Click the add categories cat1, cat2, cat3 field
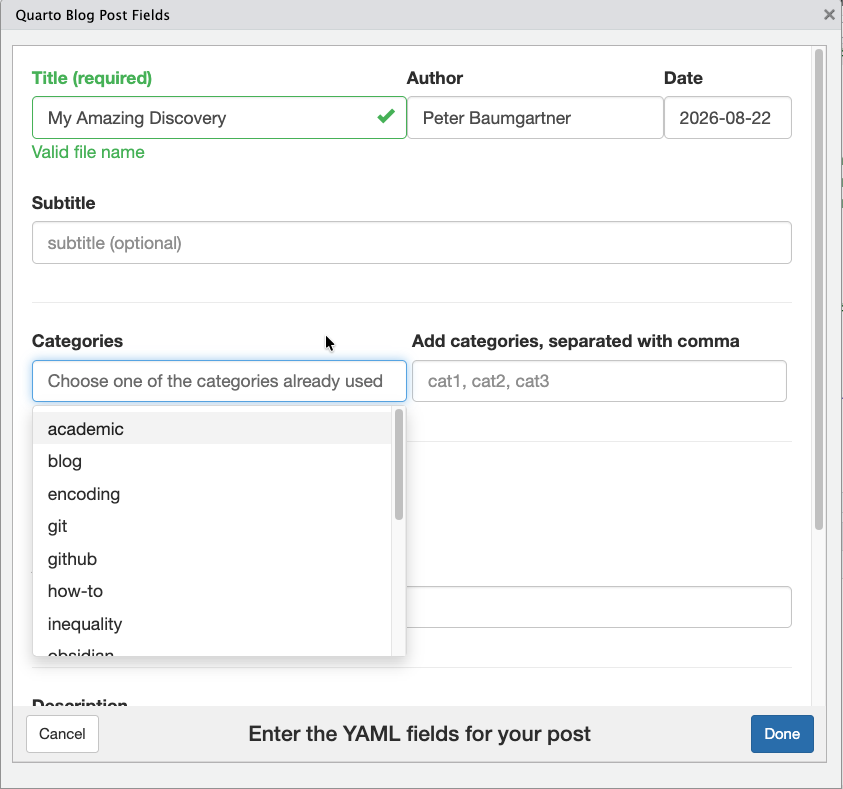 point(599,381)
